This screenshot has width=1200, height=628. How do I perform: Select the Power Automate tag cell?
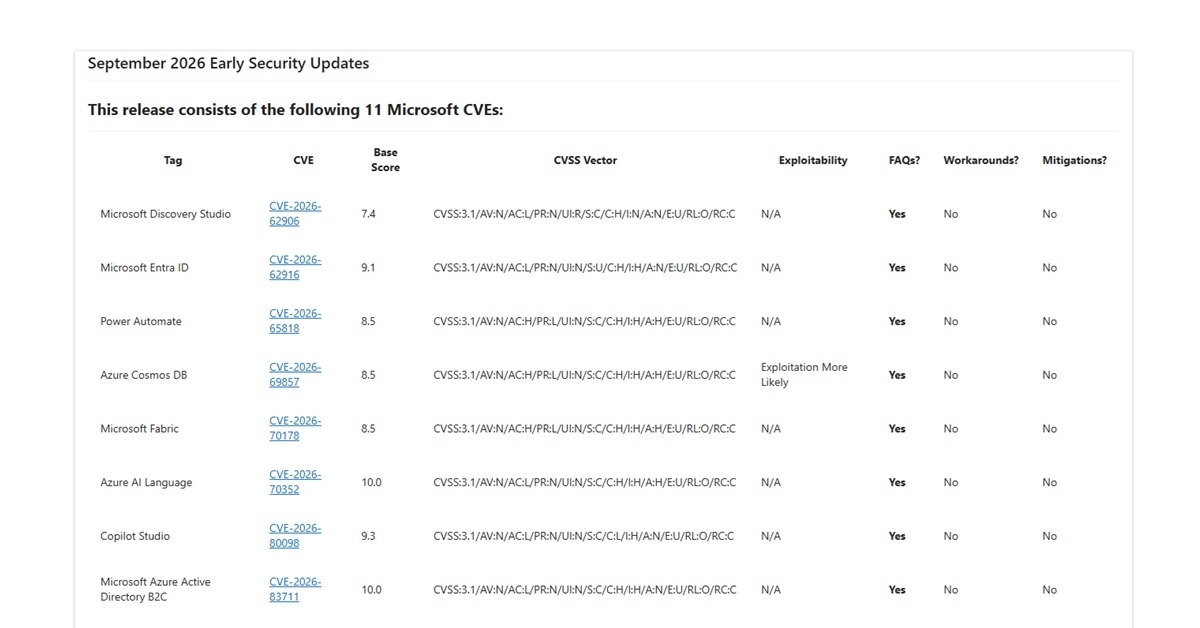141,321
